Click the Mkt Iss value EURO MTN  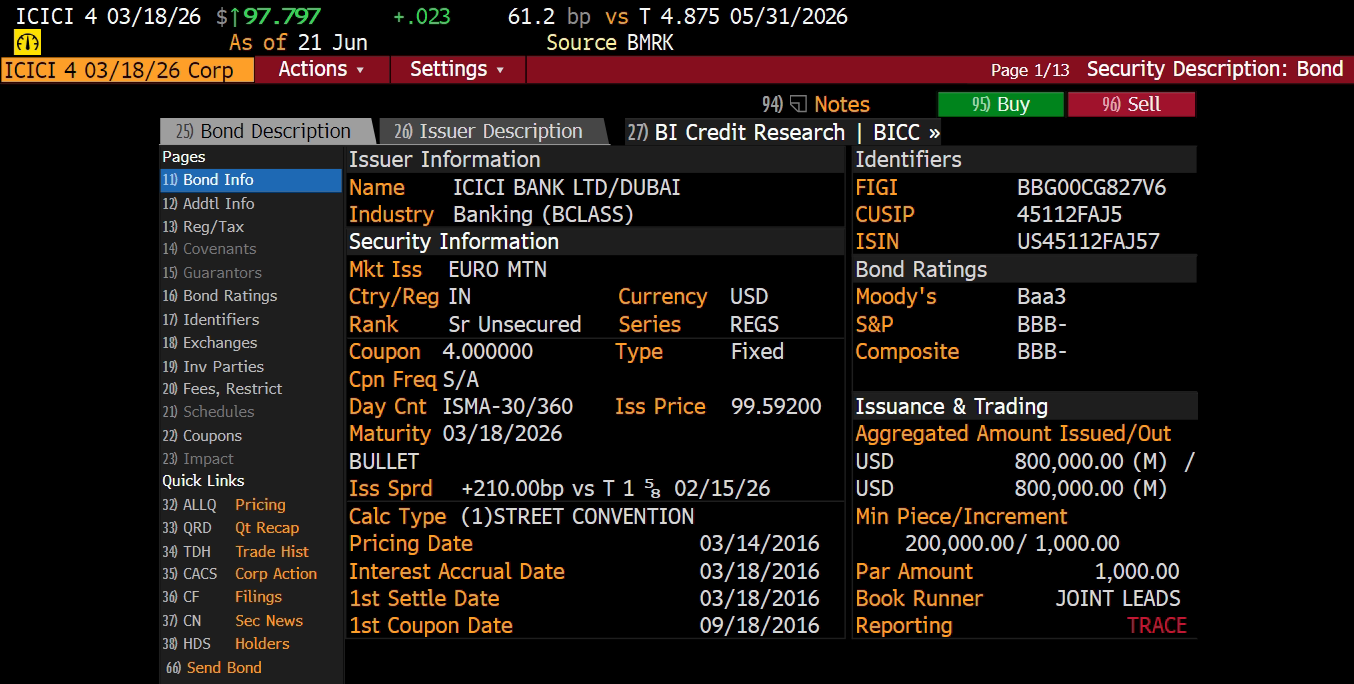[498, 270]
